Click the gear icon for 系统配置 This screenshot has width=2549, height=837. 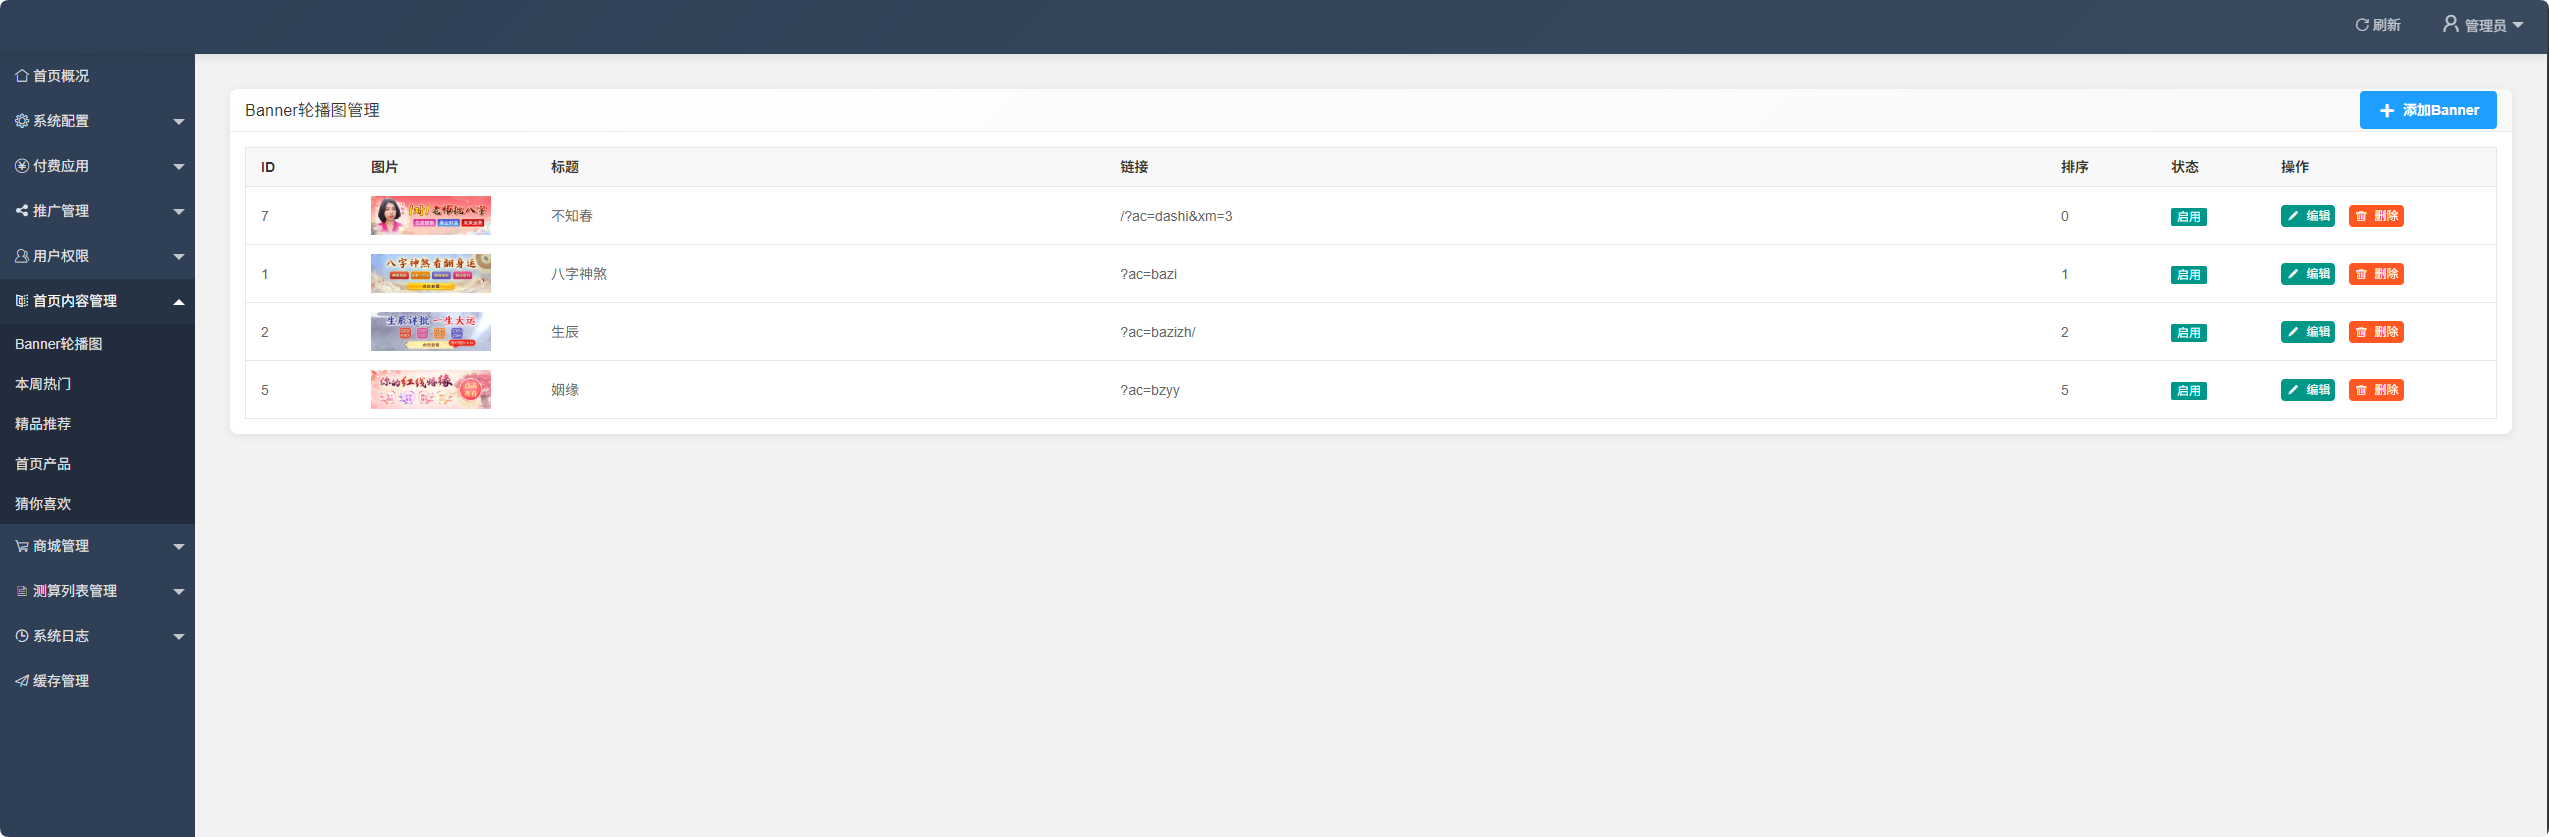[22, 121]
